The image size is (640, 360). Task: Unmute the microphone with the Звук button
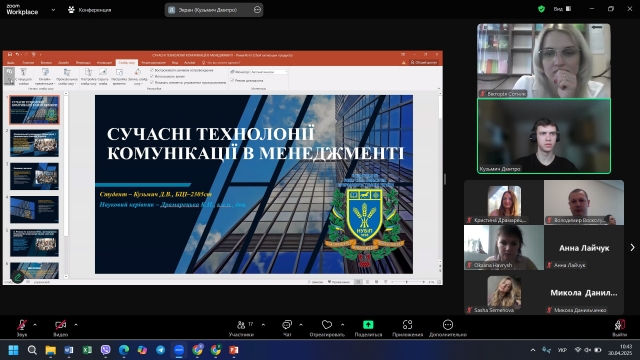point(22,328)
